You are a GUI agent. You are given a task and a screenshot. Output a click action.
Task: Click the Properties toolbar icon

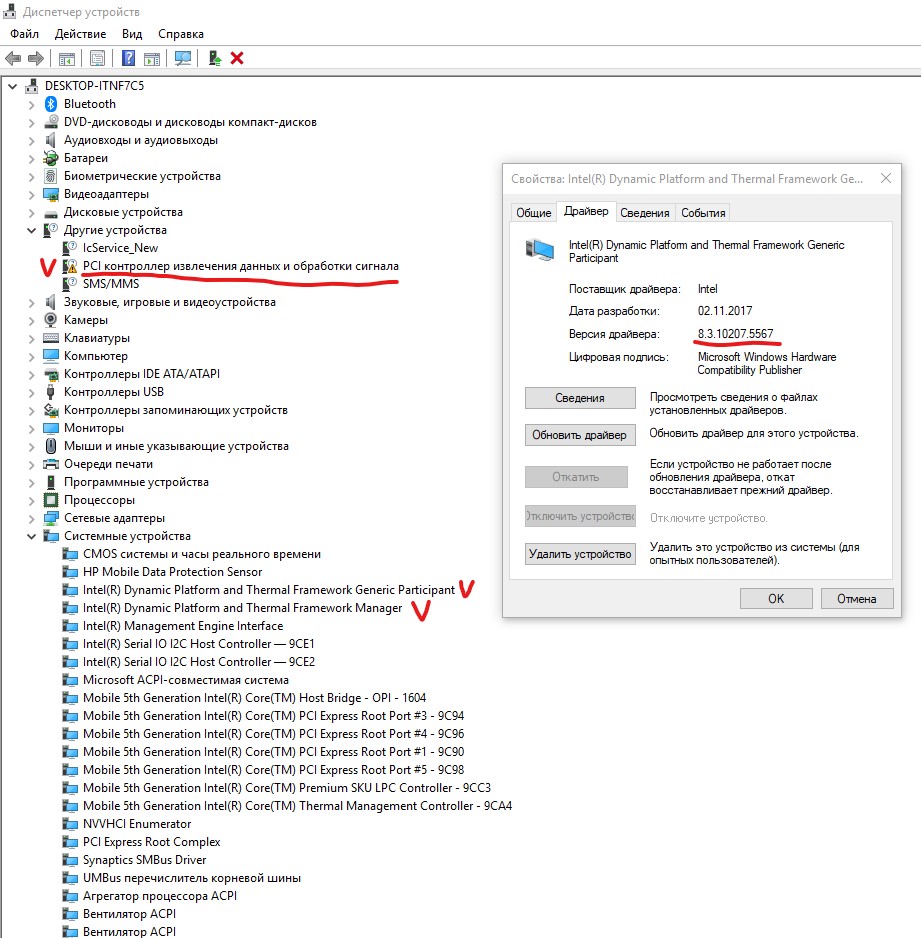97,59
